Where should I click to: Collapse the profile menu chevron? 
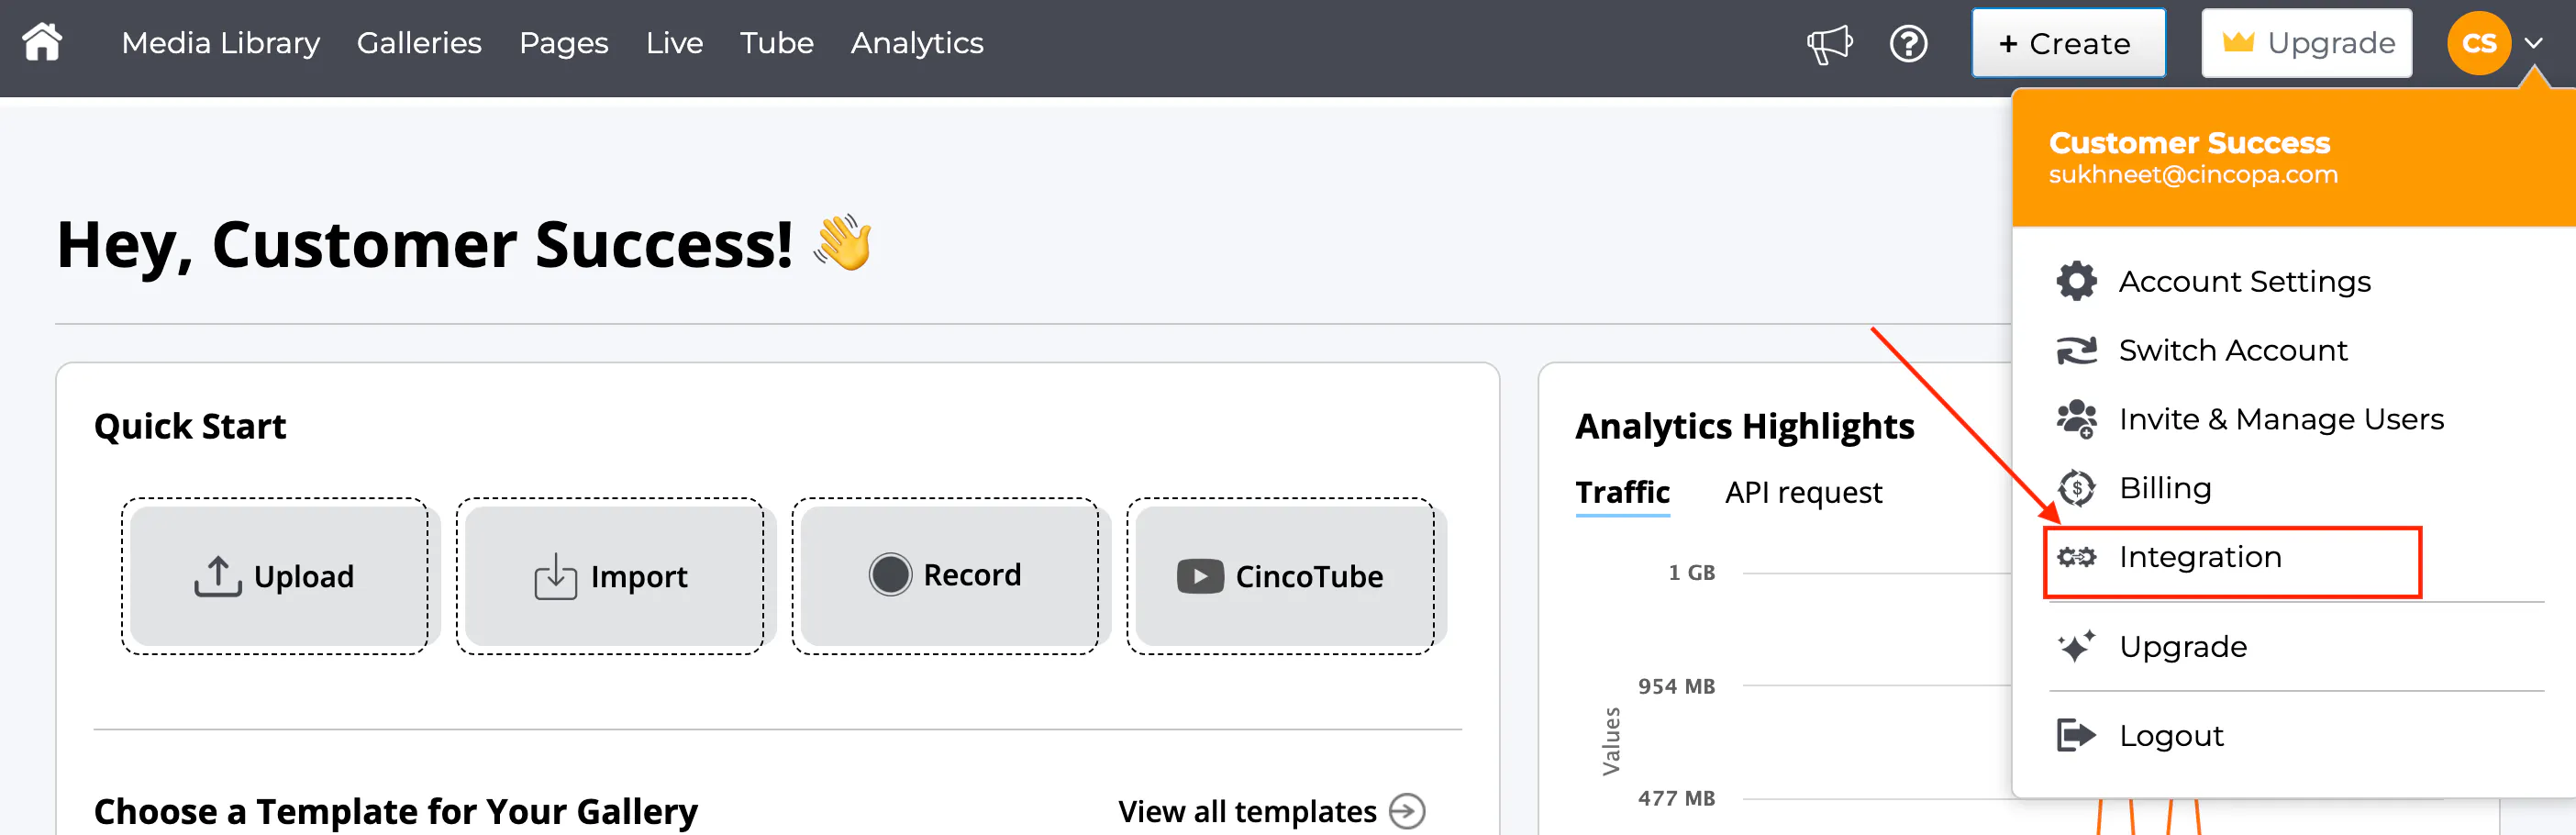coord(2533,43)
